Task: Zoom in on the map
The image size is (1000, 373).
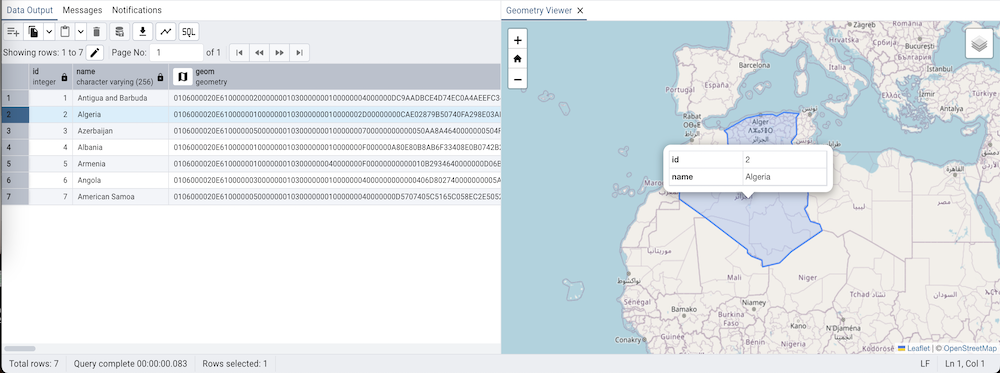Action: coord(517,40)
